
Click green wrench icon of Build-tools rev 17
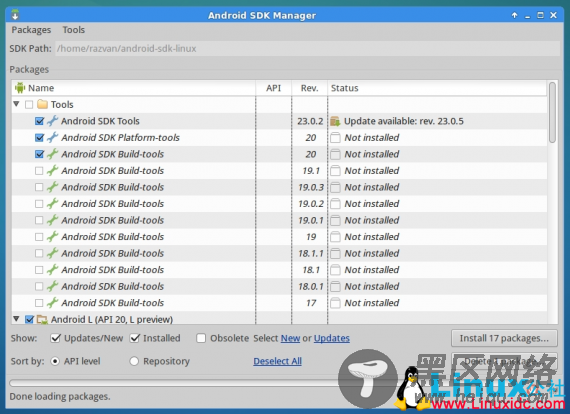click(x=53, y=303)
